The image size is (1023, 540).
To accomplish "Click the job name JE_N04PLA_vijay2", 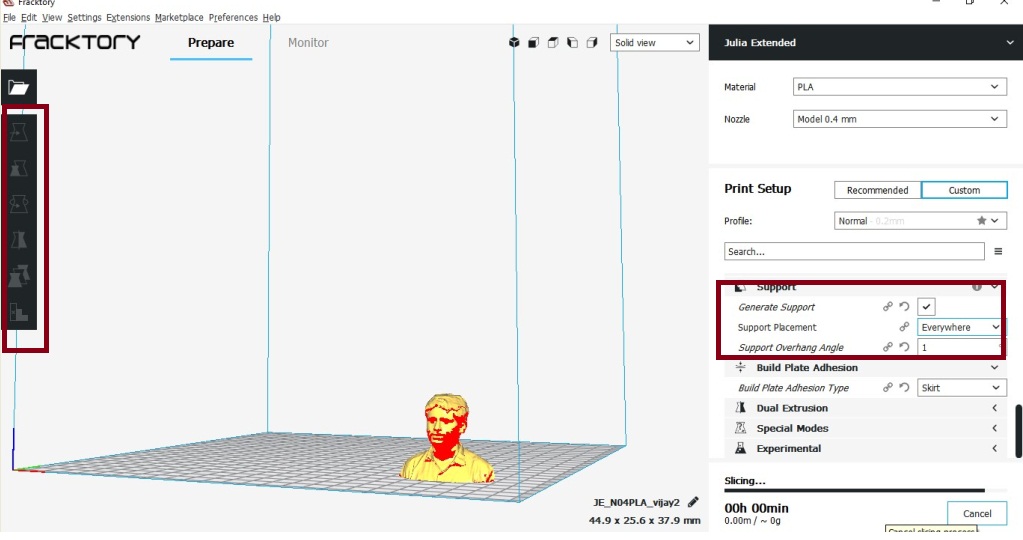I will tap(636, 502).
